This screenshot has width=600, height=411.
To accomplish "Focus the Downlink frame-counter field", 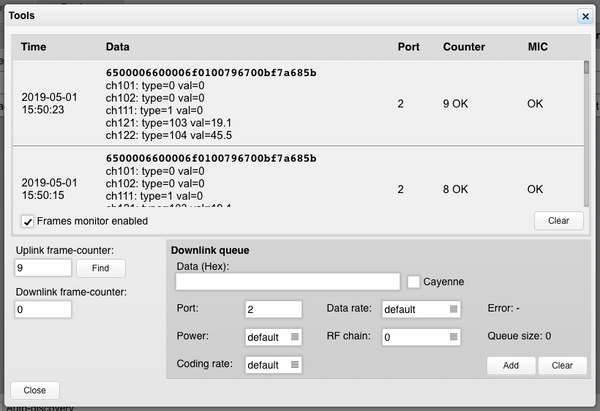I will [x=43, y=309].
